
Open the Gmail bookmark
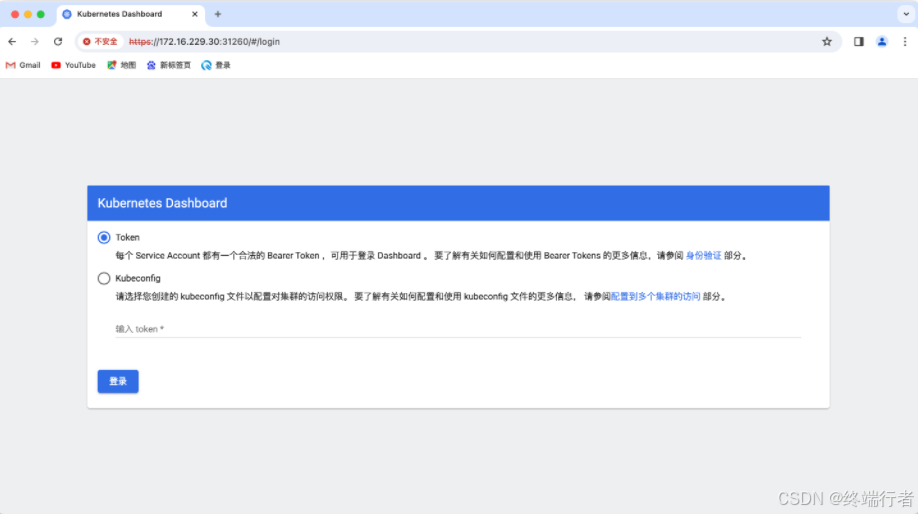pyautogui.click(x=23, y=65)
